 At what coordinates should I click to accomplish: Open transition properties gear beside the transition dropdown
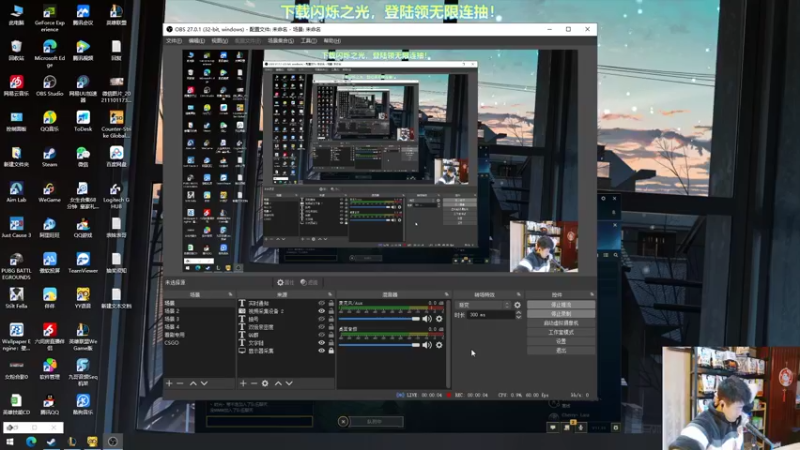[x=517, y=305]
